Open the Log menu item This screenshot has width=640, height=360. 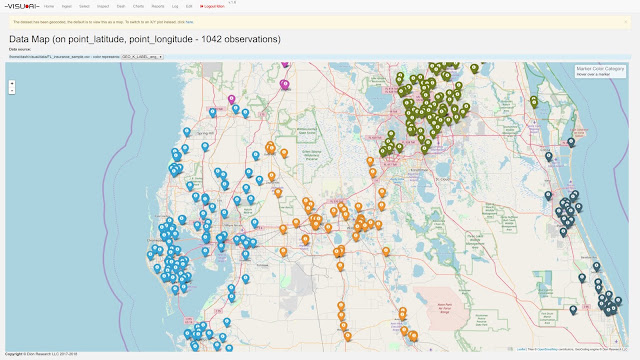(x=175, y=7)
